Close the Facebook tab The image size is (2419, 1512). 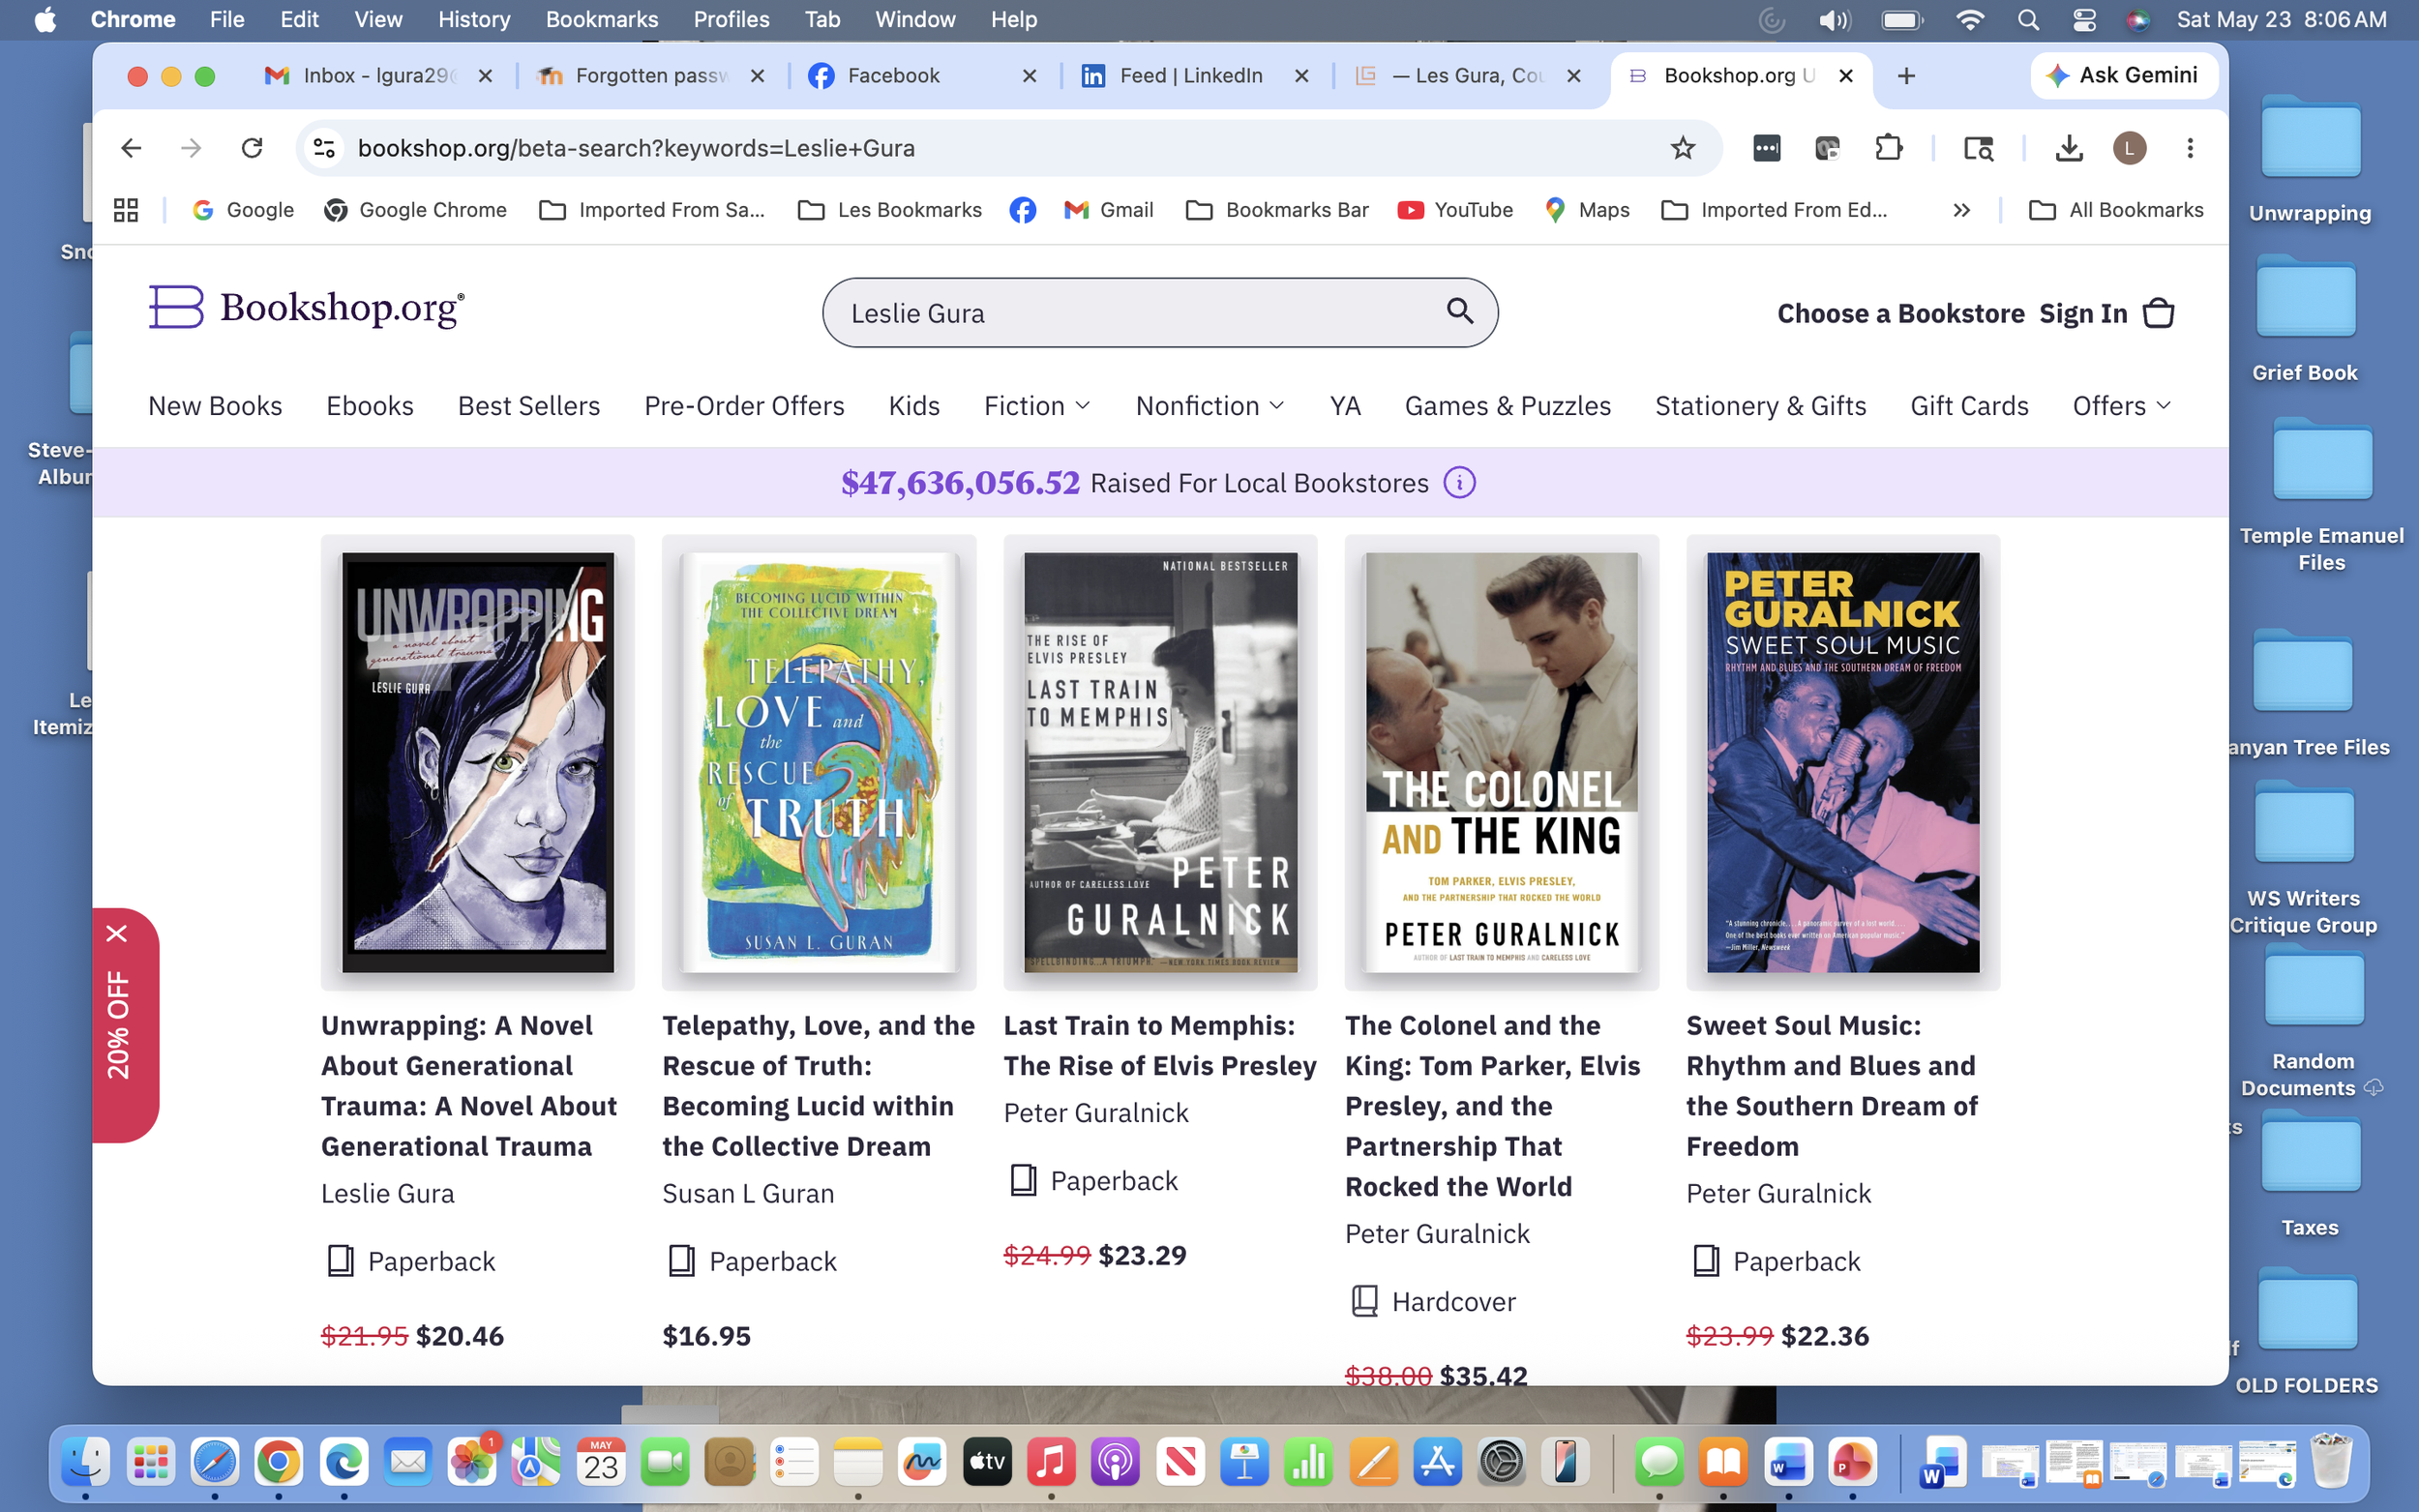point(1029,76)
